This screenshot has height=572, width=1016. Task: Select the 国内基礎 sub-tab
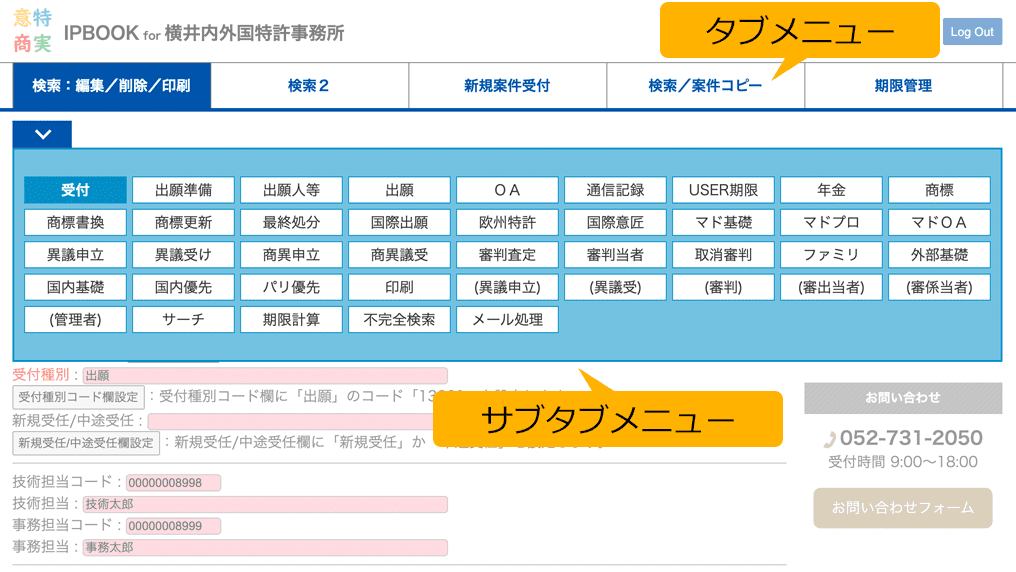(75, 288)
